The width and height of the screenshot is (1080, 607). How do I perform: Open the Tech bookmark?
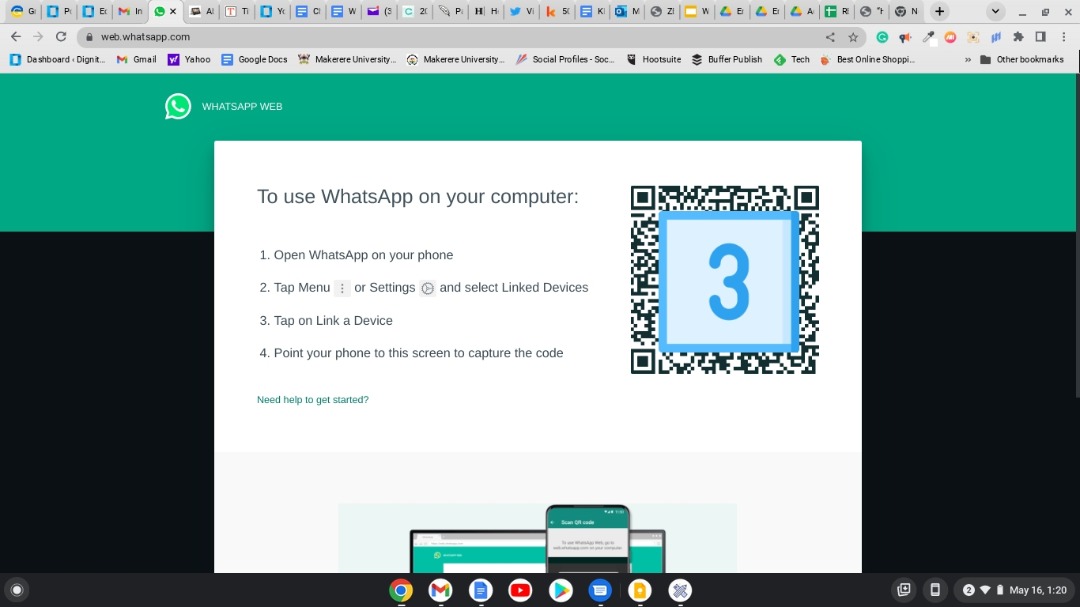791,59
